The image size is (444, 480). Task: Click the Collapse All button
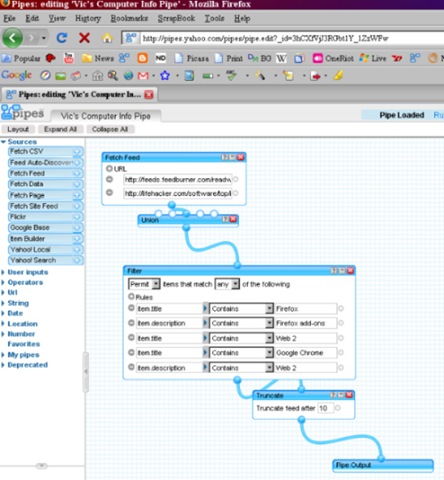coord(110,129)
